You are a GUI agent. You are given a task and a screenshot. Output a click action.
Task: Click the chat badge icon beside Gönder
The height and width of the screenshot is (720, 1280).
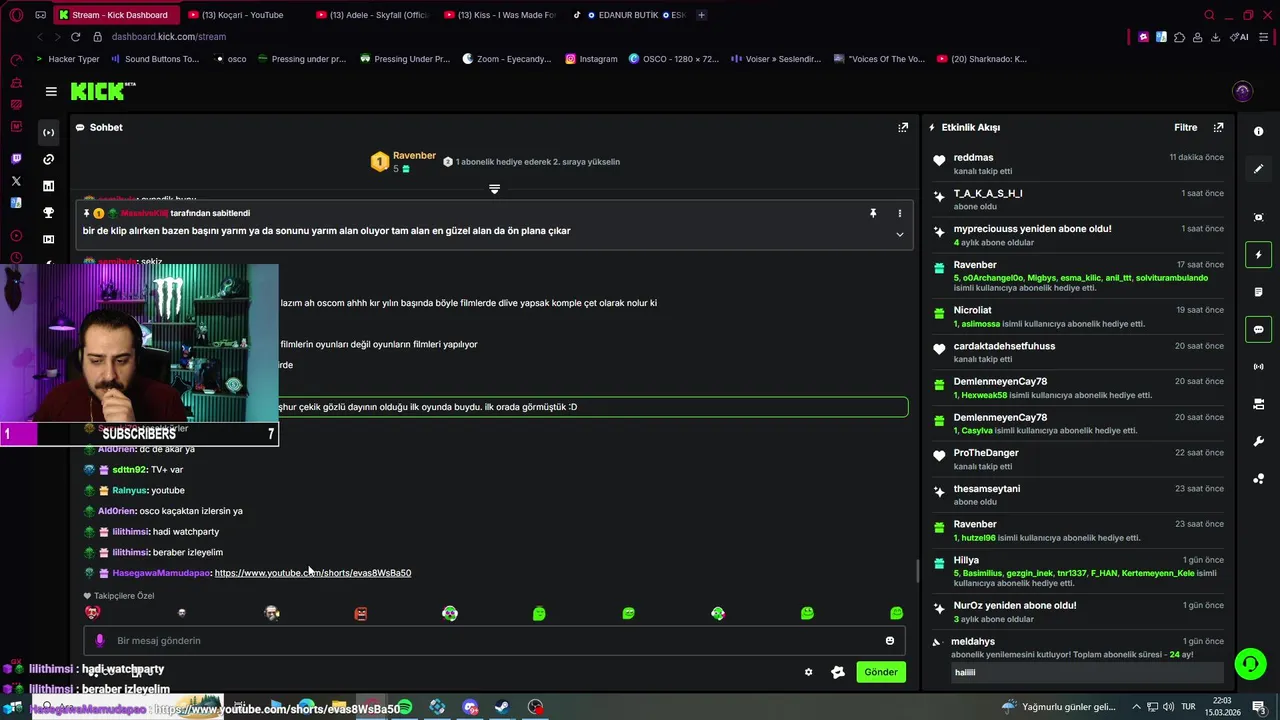[x=838, y=672]
